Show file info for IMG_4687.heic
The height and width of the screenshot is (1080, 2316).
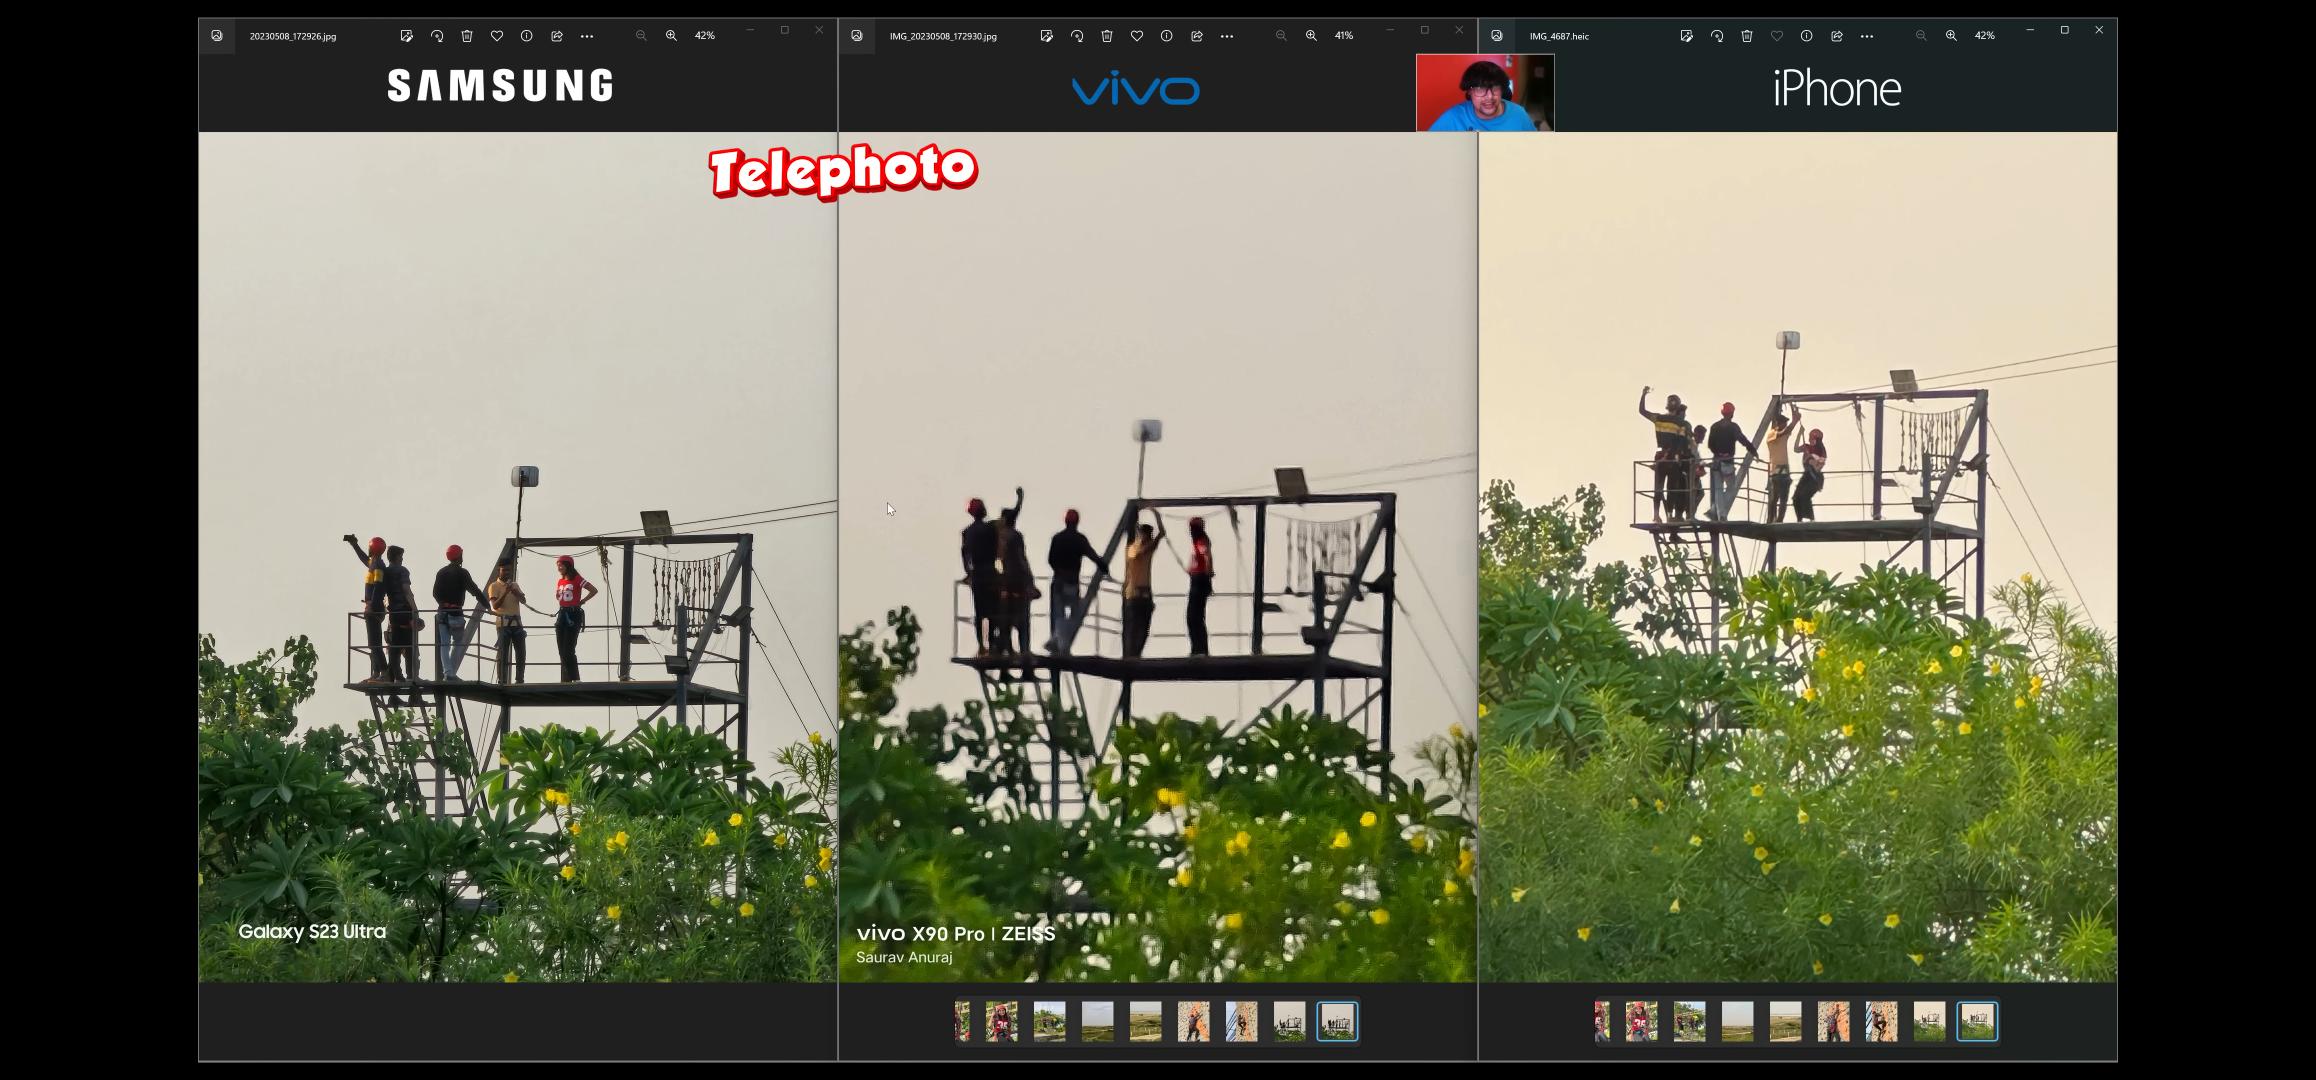coord(1806,36)
